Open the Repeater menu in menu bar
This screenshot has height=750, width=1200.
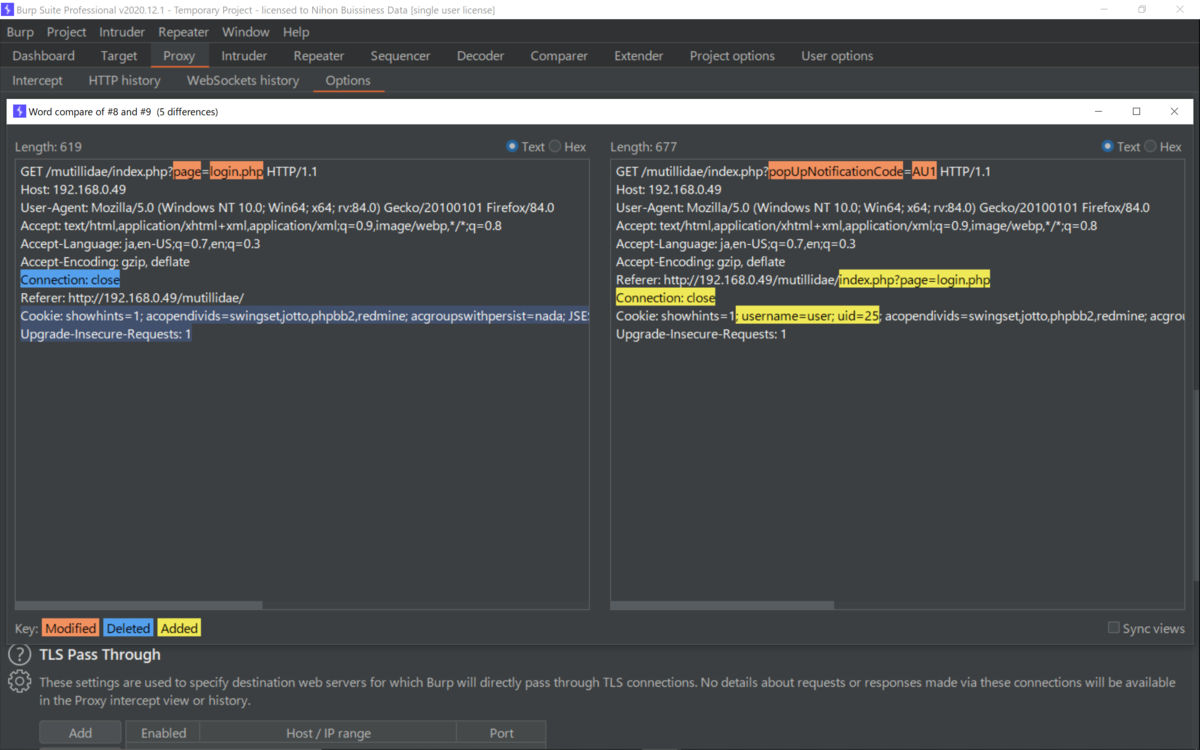(183, 32)
